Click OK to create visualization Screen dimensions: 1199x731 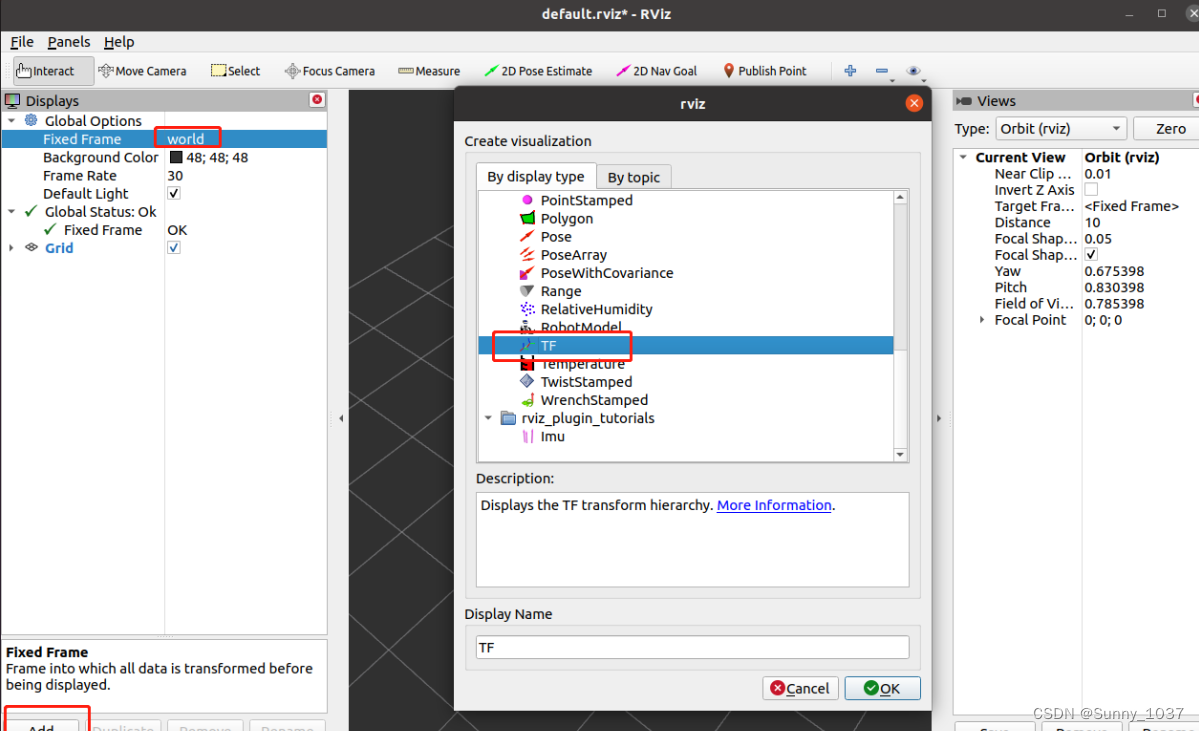click(x=882, y=688)
